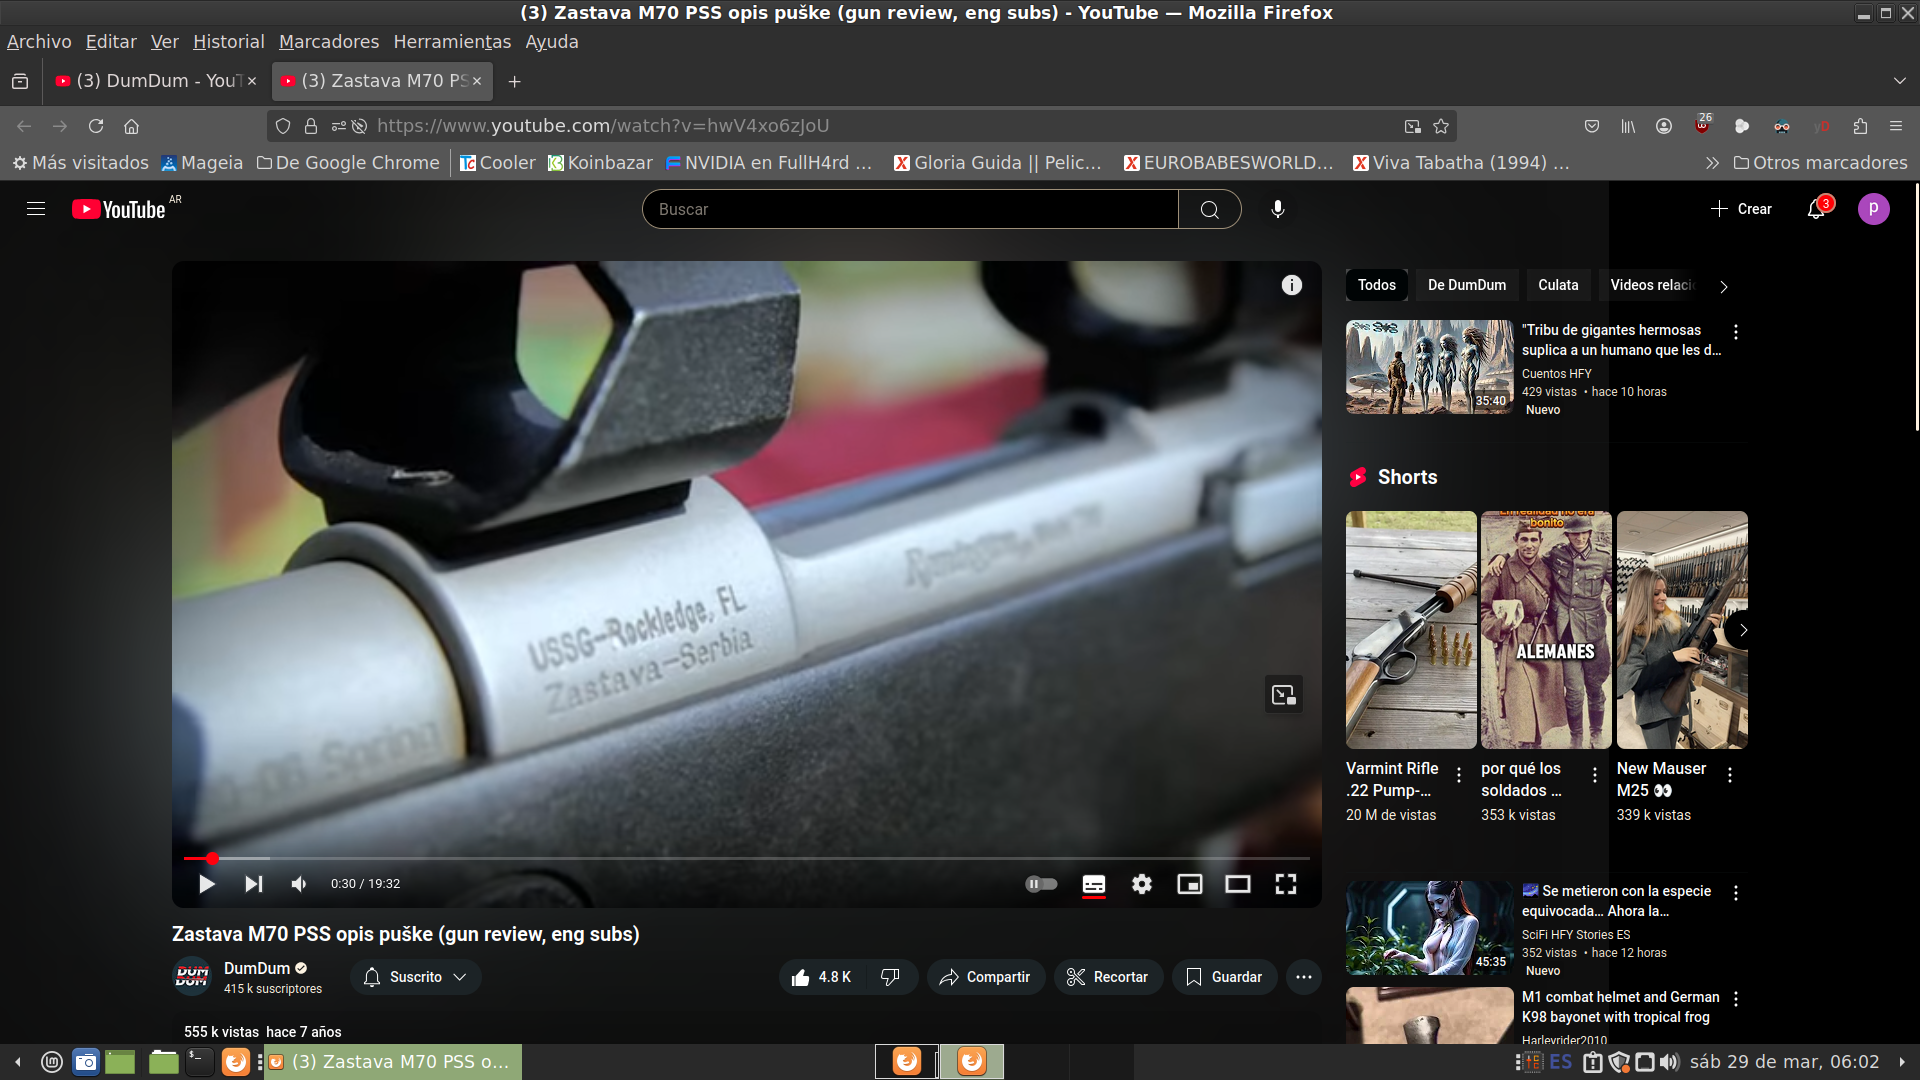1920x1080 pixels.
Task: Enter fullscreen video mode
Action: [1286, 884]
